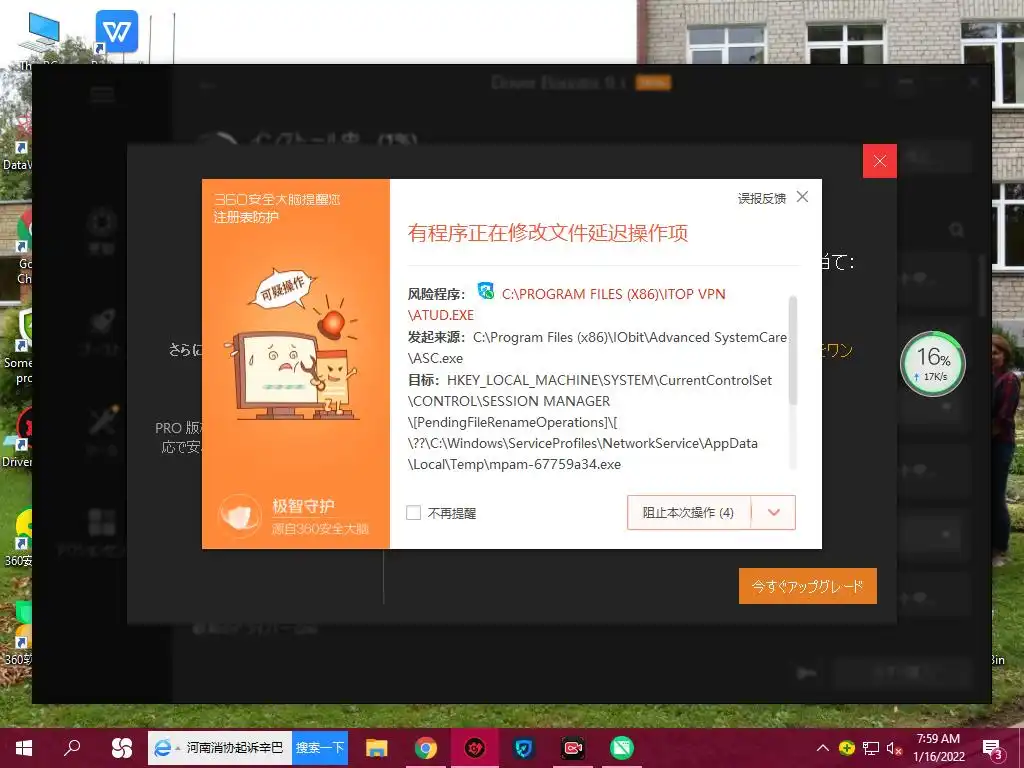Click the 360 tray icon with yellow plus
This screenshot has width=1024, height=768.
coord(846,748)
